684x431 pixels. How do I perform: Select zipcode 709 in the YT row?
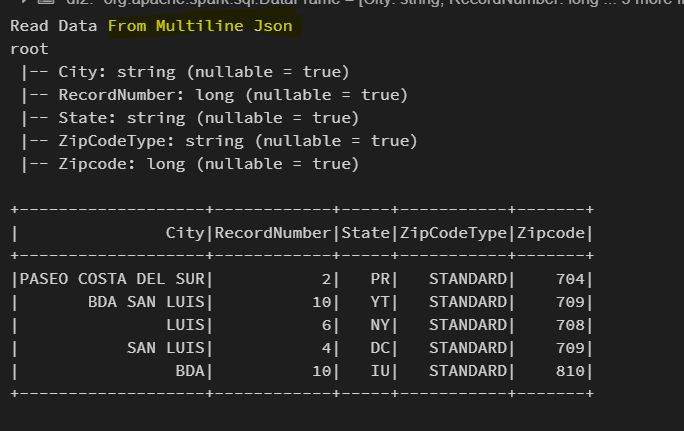(x=570, y=302)
